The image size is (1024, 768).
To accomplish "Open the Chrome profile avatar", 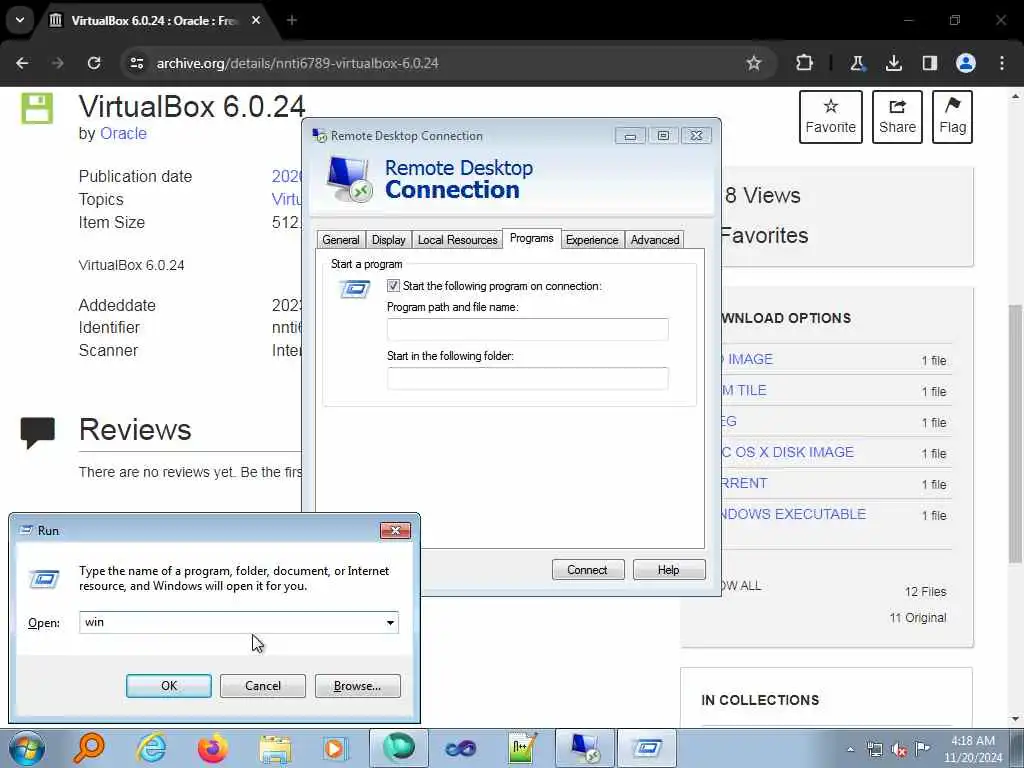I will 966,63.
